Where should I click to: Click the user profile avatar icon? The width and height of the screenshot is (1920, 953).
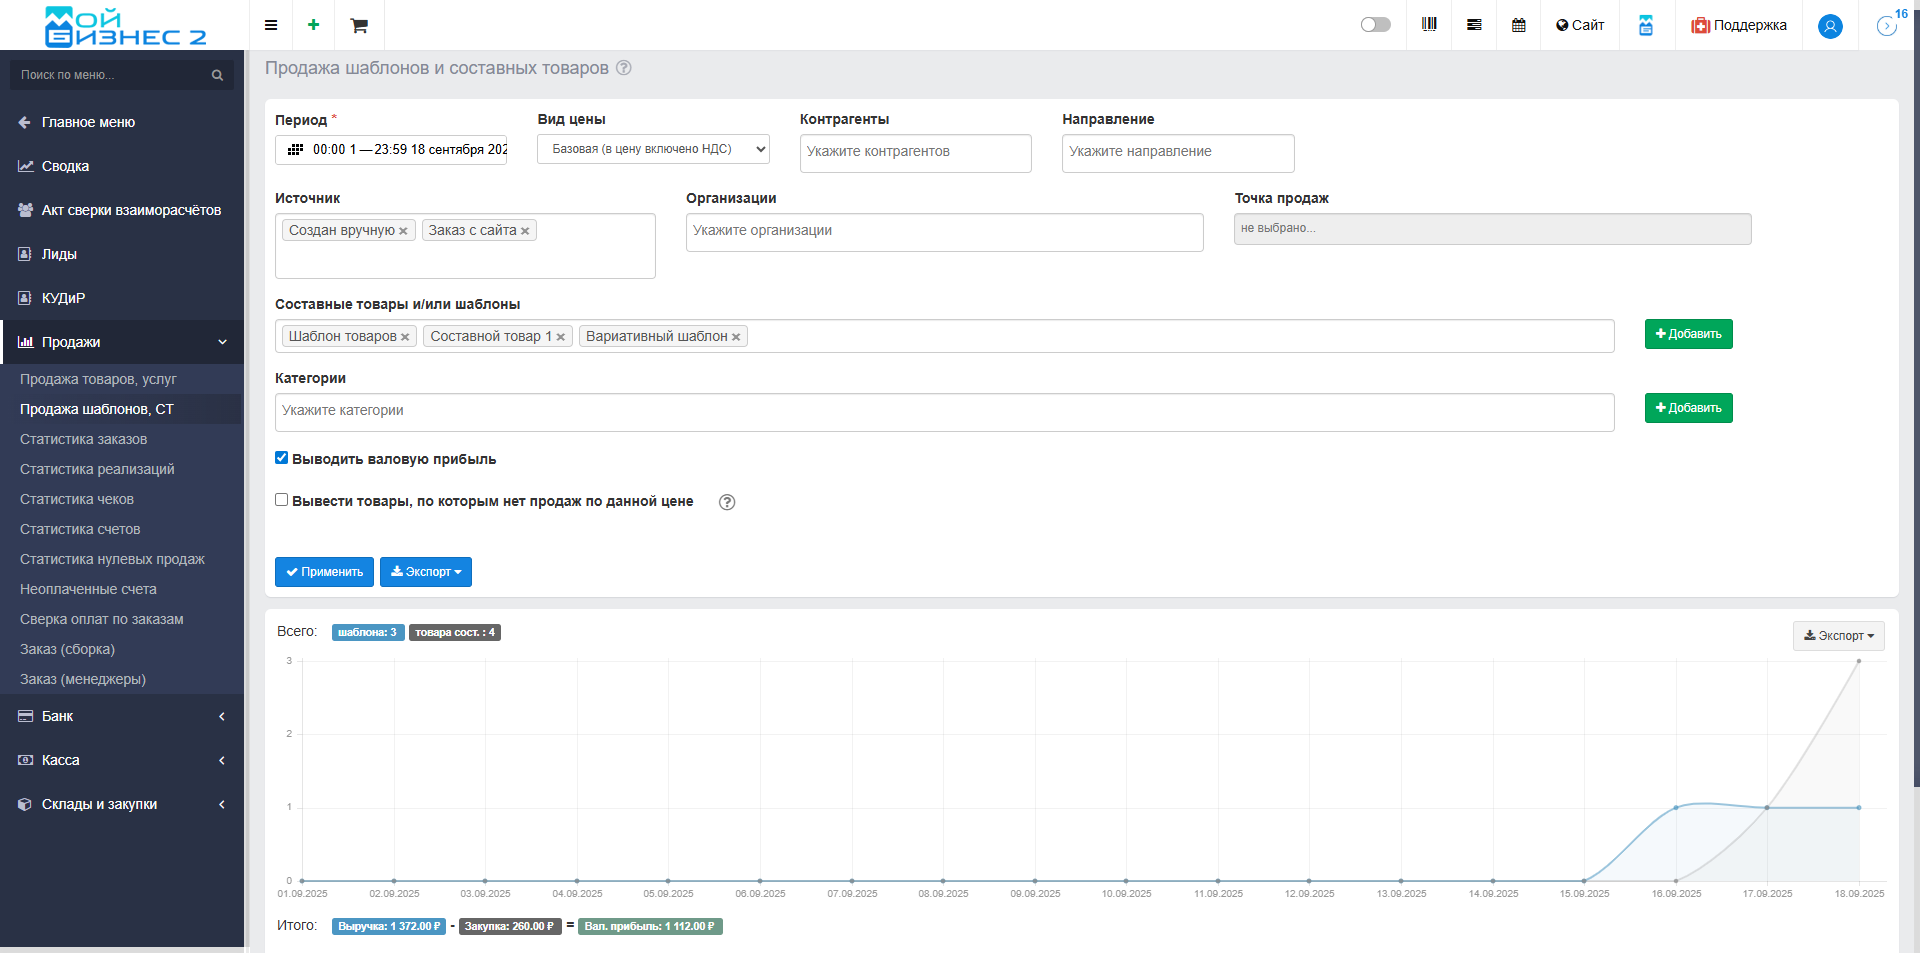[x=1830, y=26]
